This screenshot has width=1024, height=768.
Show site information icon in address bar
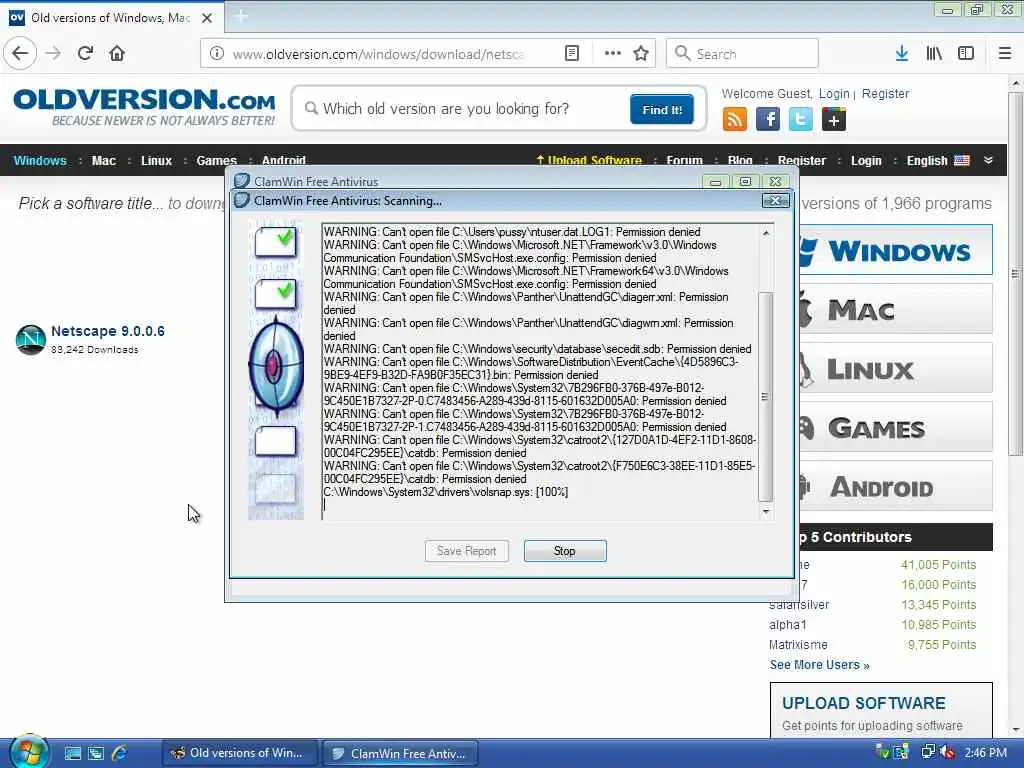coord(217,54)
